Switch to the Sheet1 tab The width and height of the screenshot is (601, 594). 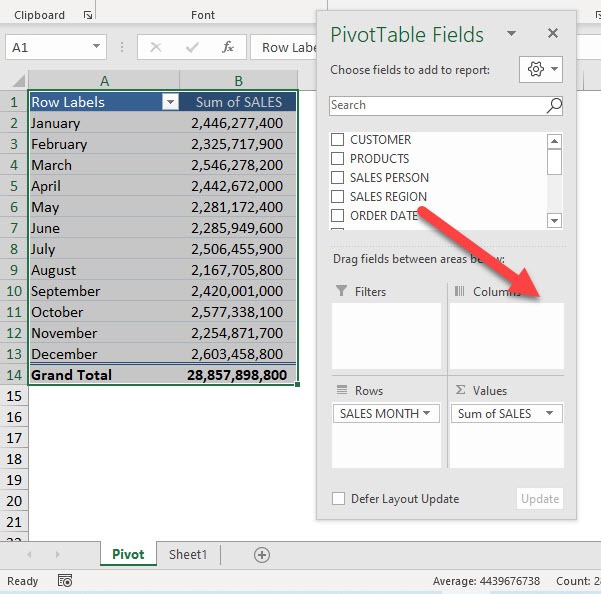(188, 554)
